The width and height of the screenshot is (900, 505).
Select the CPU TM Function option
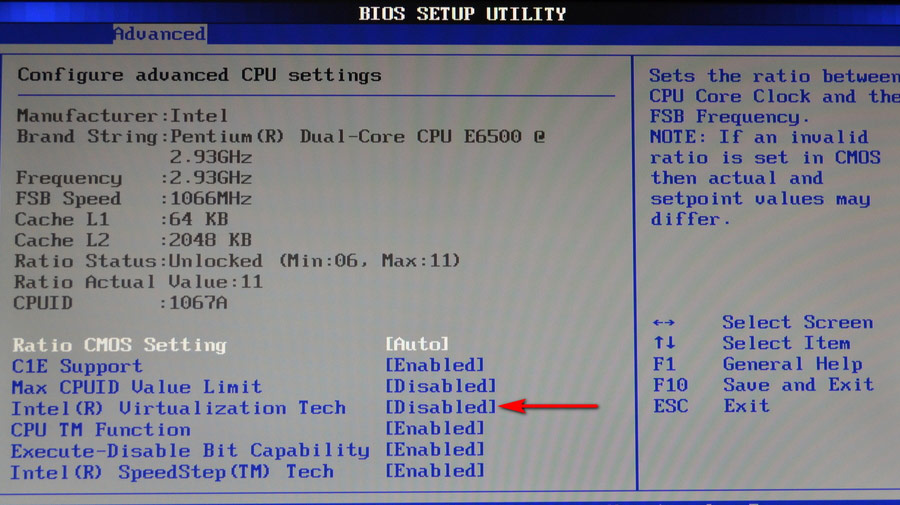(101, 430)
